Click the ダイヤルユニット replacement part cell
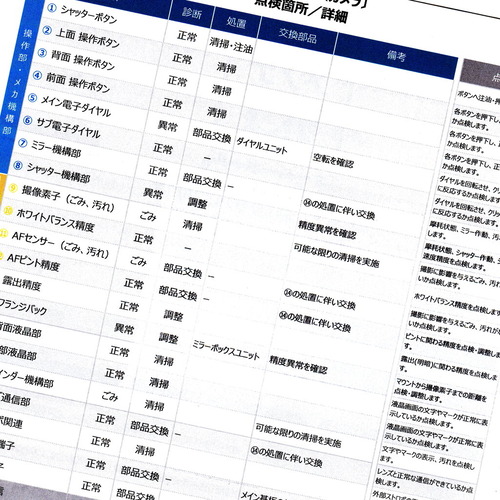The image size is (500, 500). [262, 145]
